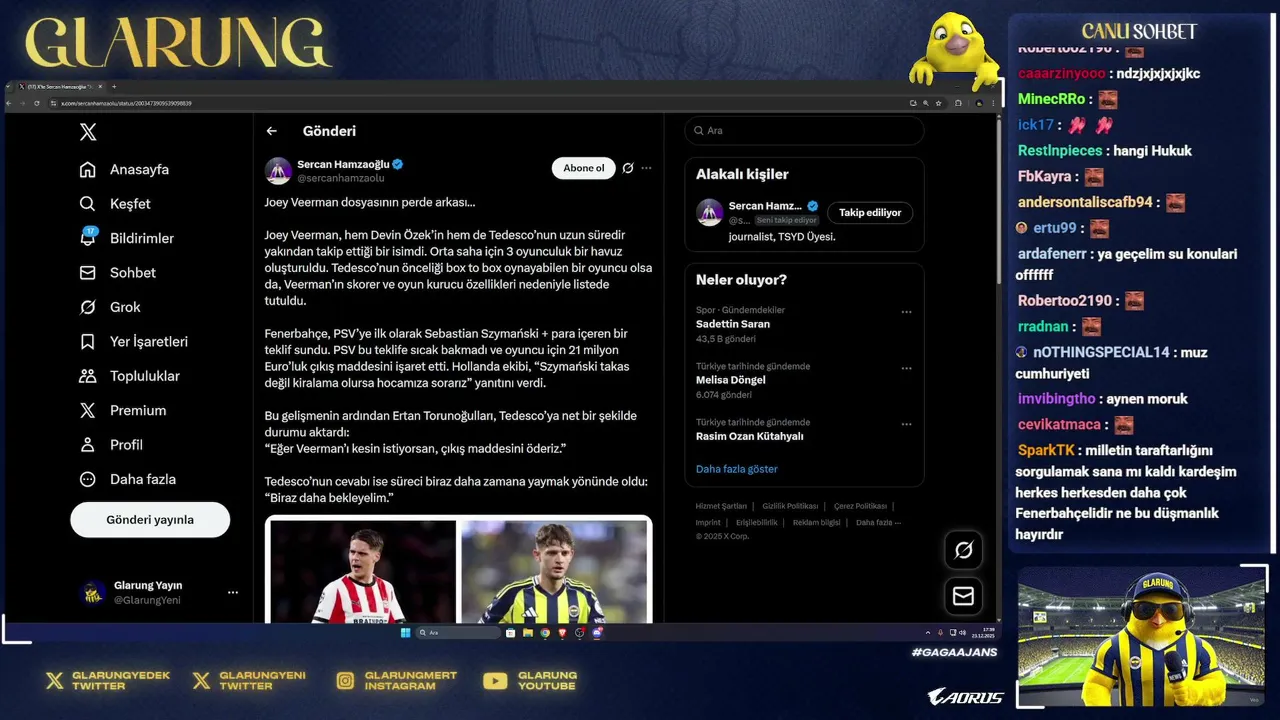
Task: Open new browser tab with plus
Action: click(x=114, y=87)
